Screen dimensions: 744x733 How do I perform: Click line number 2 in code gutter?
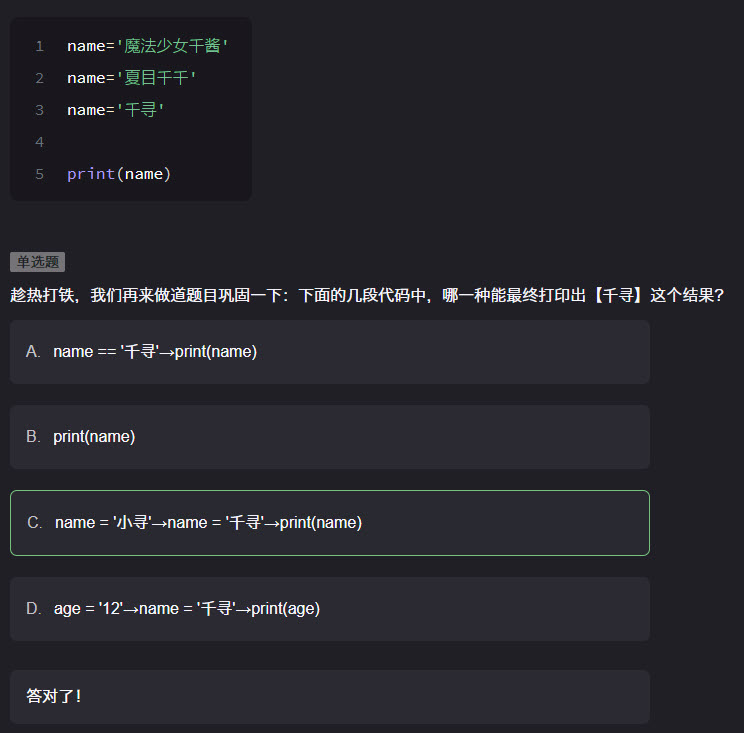39,78
